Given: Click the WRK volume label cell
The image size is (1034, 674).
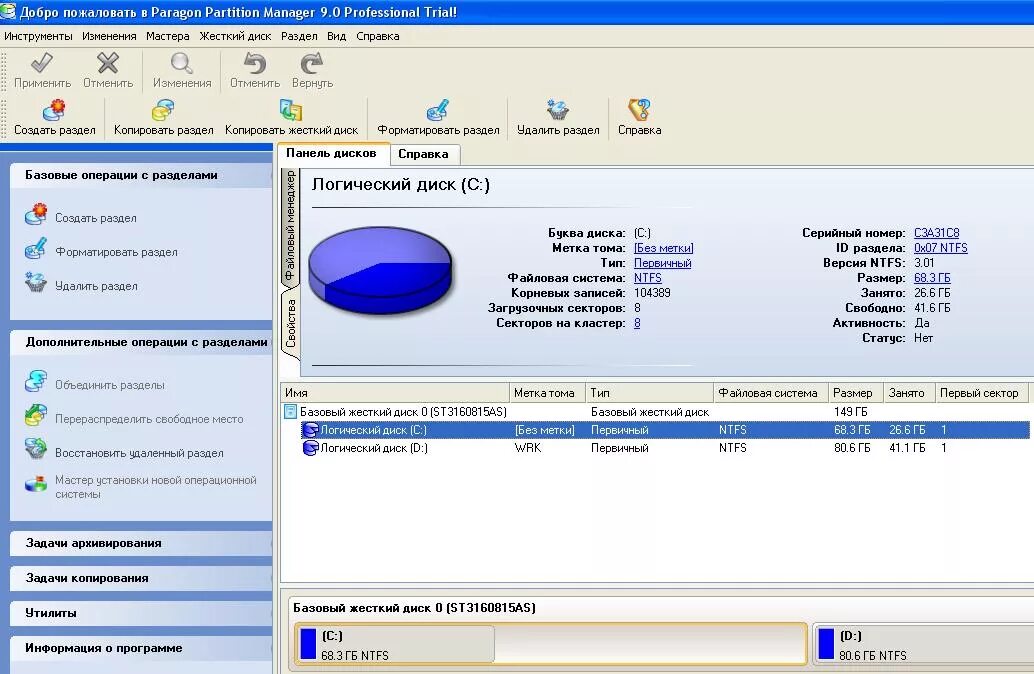Looking at the screenshot, I should click(x=528, y=448).
